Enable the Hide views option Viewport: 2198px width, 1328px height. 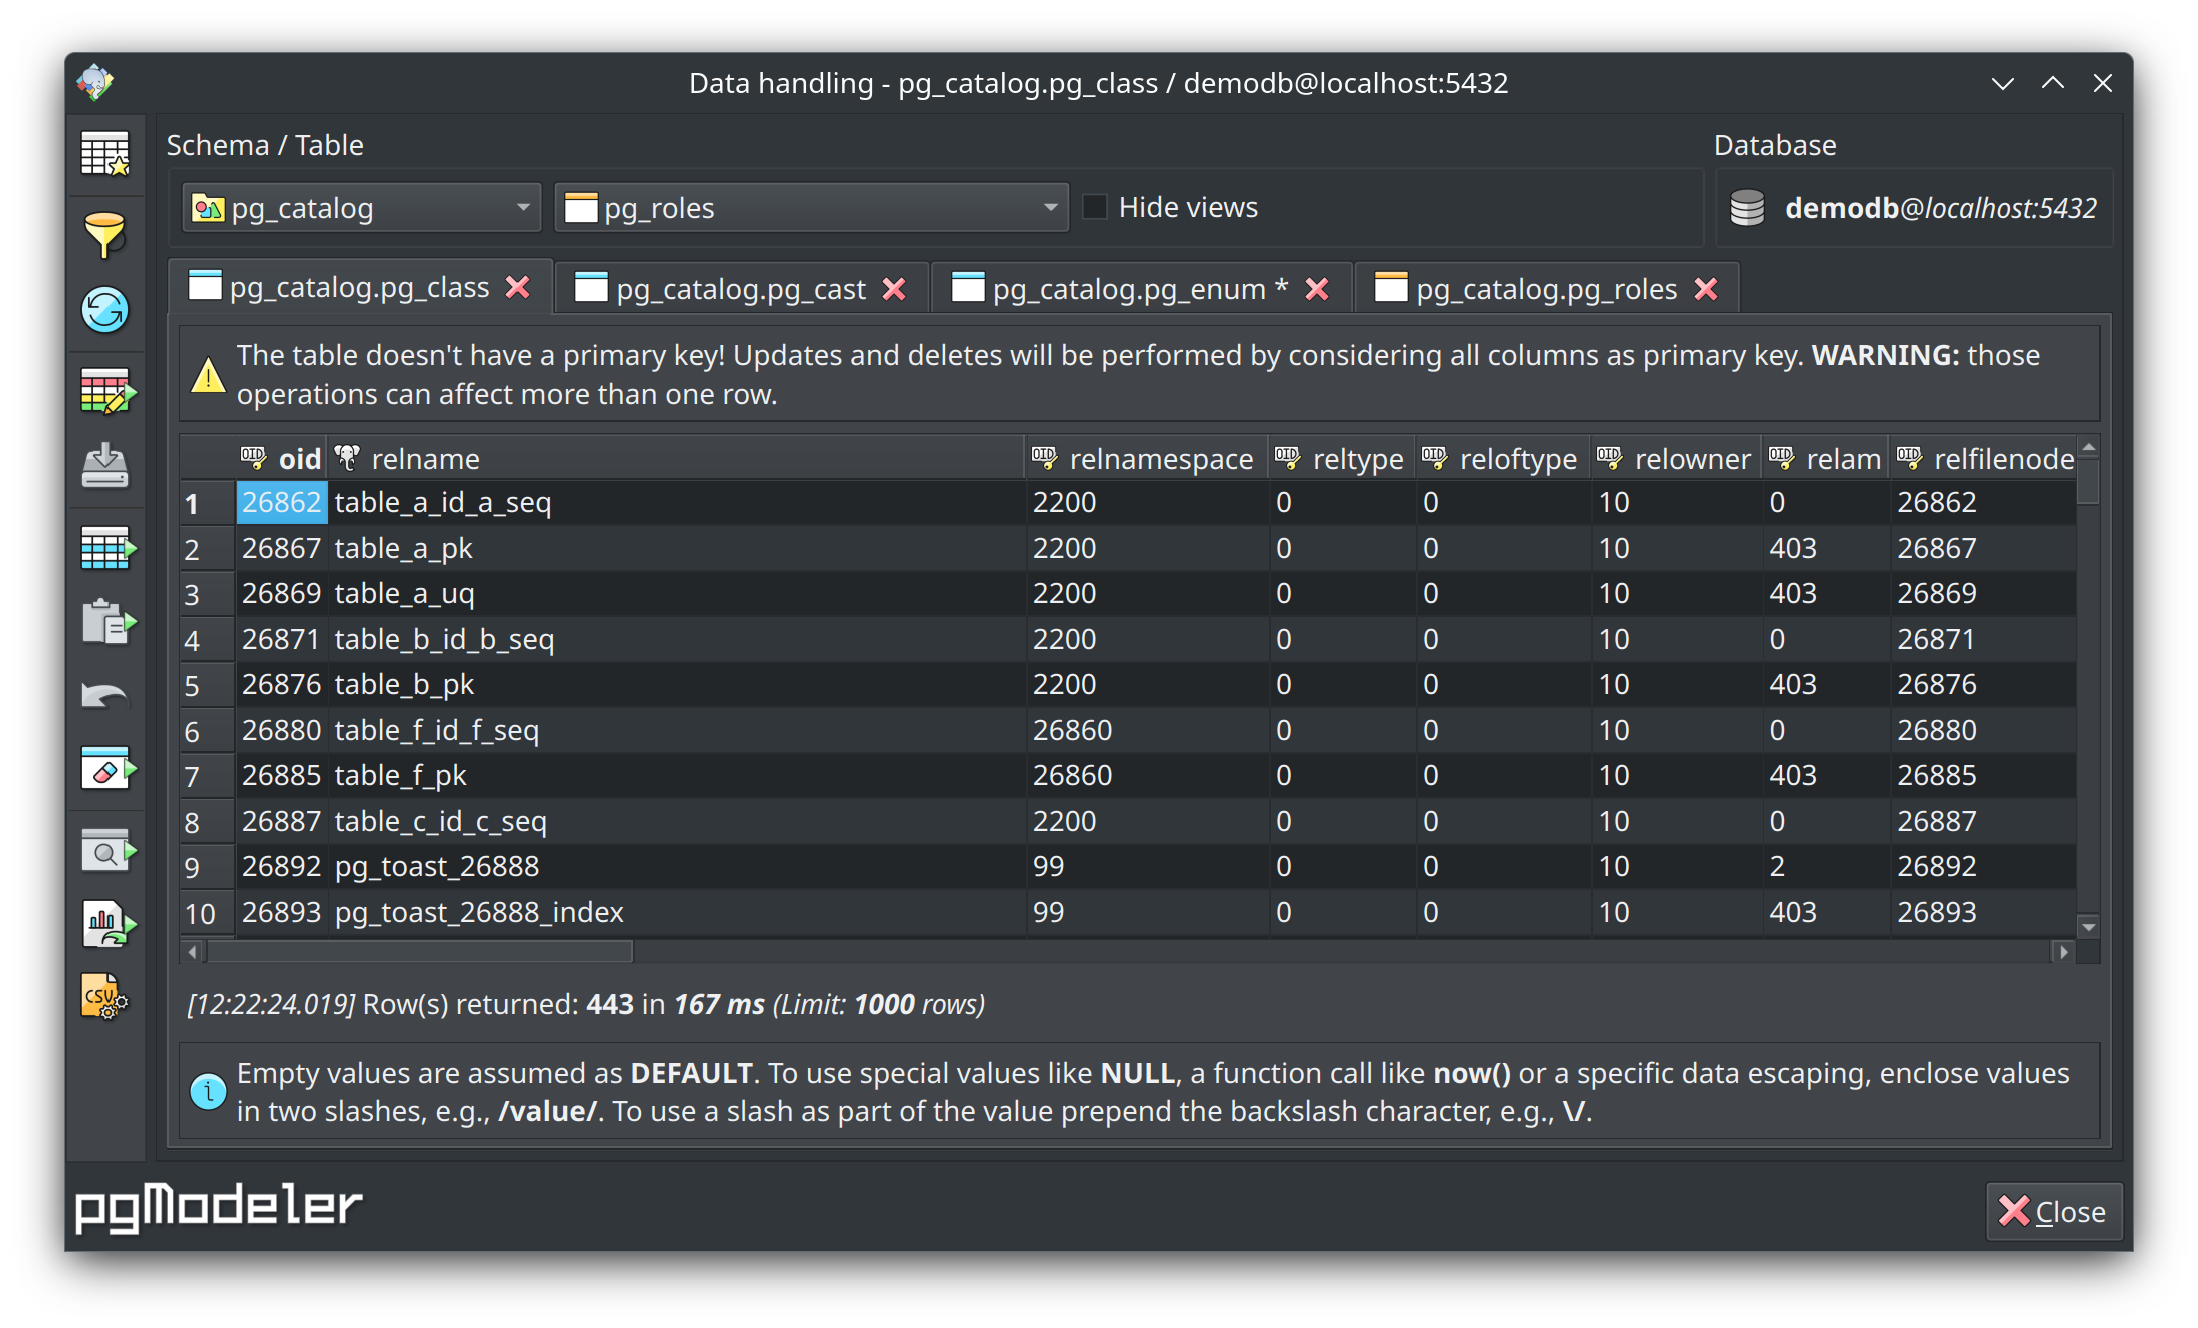(1096, 206)
